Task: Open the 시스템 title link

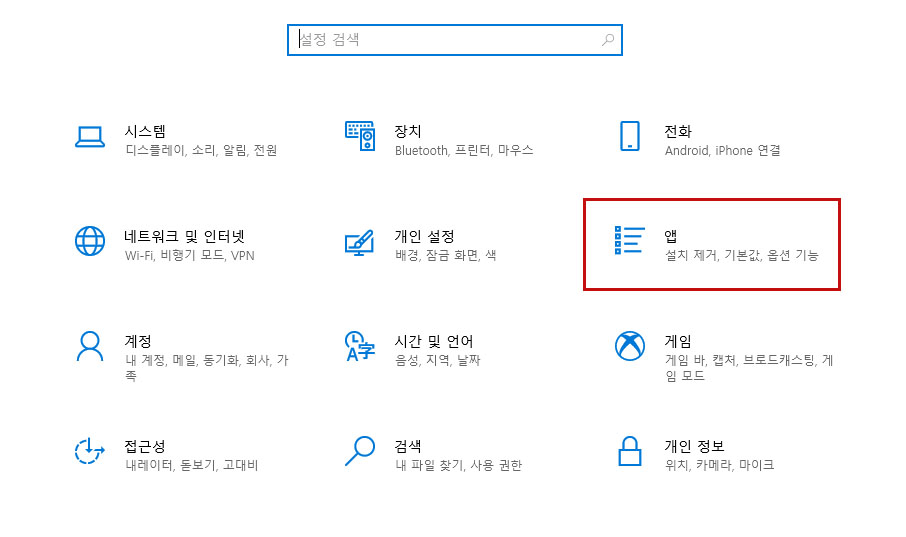Action: click(145, 131)
